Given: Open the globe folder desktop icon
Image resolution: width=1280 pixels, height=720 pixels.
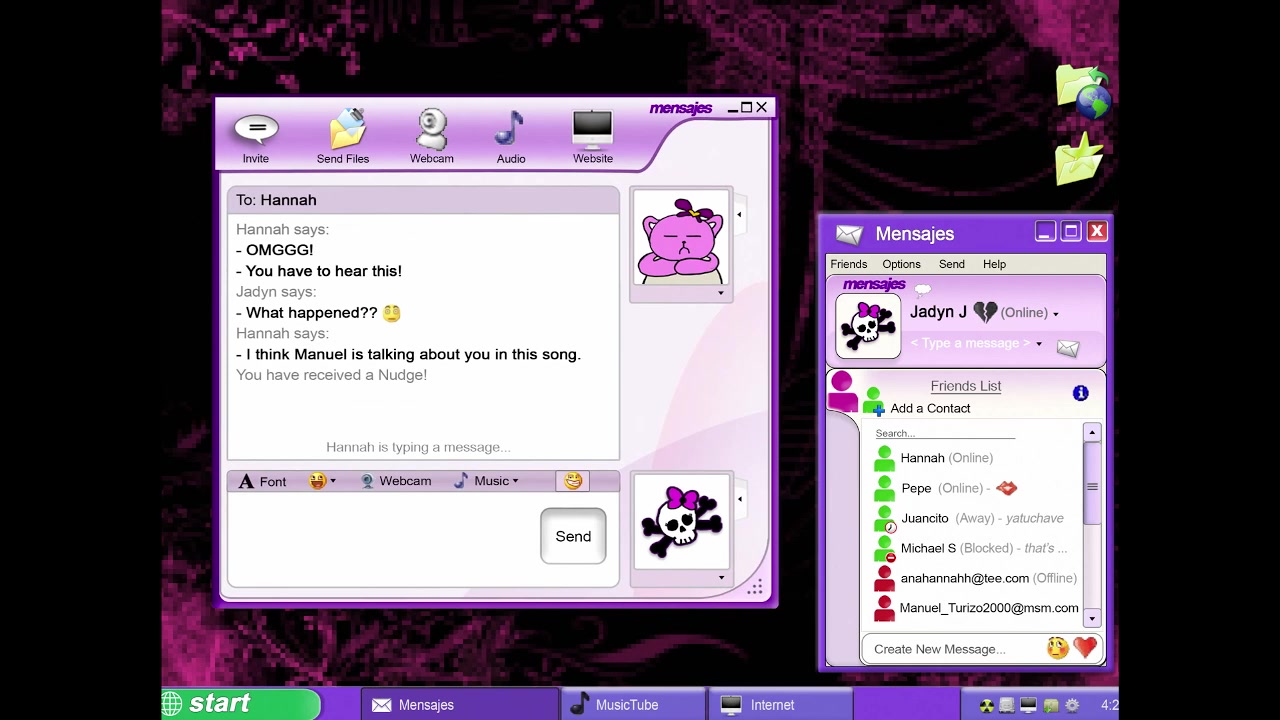Looking at the screenshot, I should (x=1082, y=92).
